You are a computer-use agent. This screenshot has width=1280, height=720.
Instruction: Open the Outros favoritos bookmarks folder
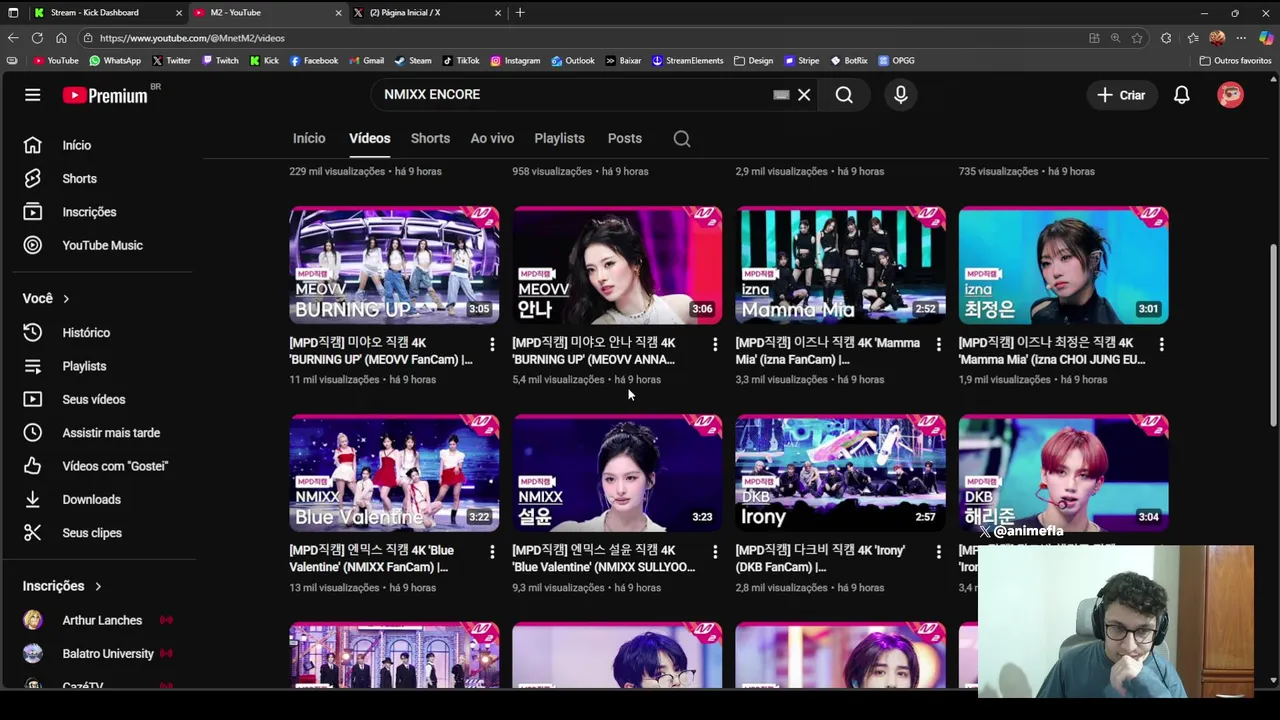[x=1235, y=61]
